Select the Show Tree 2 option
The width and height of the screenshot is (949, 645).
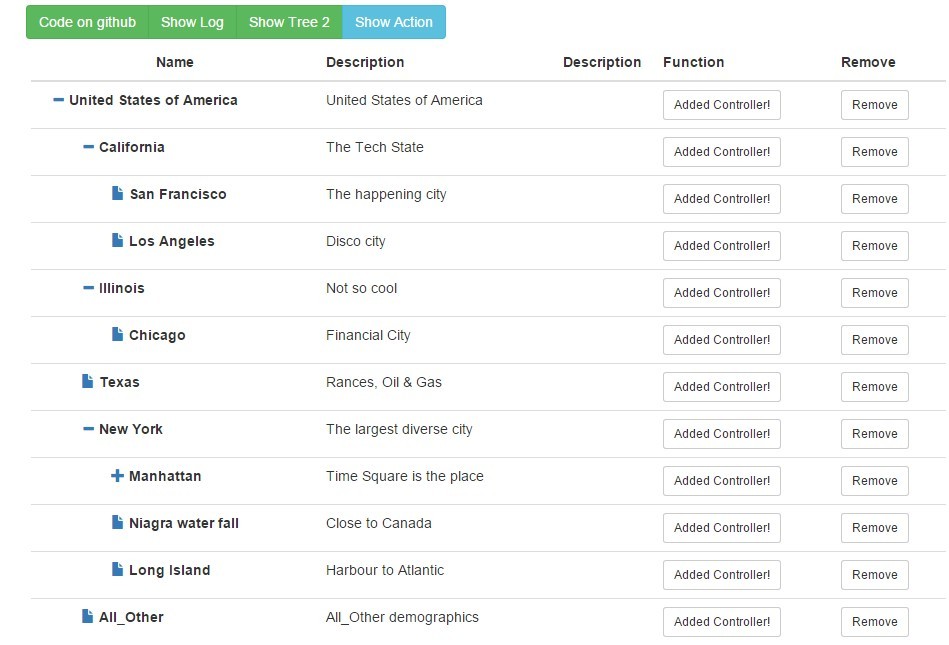click(x=289, y=20)
